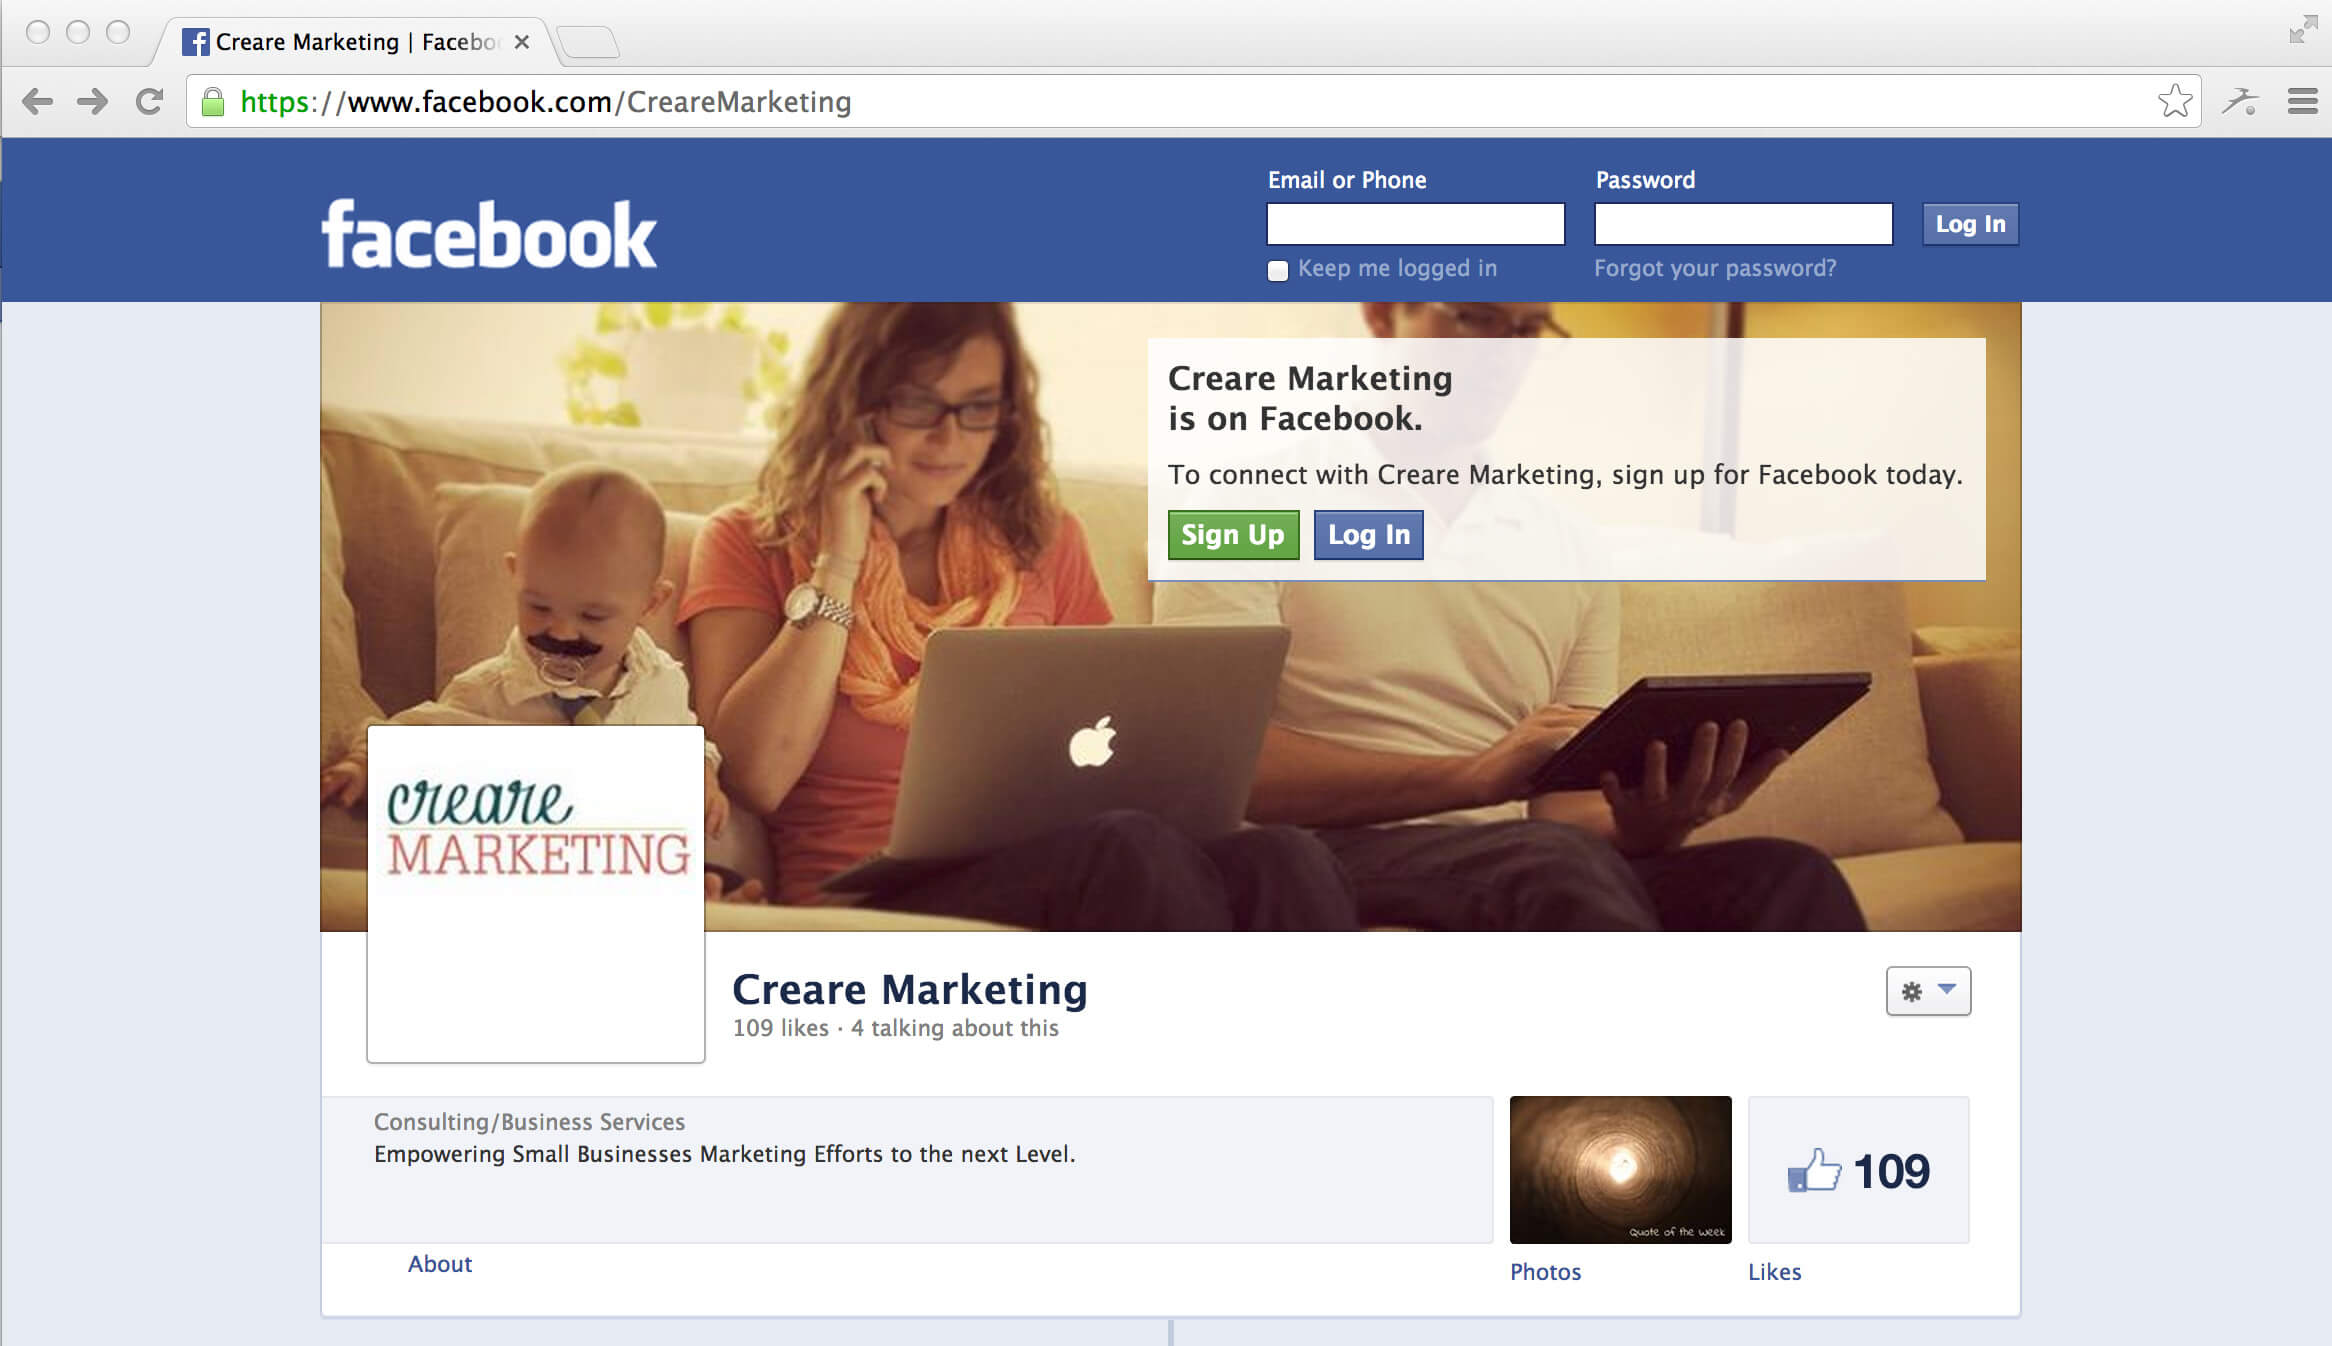The image size is (2332, 1346).
Task: Click the forward navigation arrow
Action: pos(94,101)
